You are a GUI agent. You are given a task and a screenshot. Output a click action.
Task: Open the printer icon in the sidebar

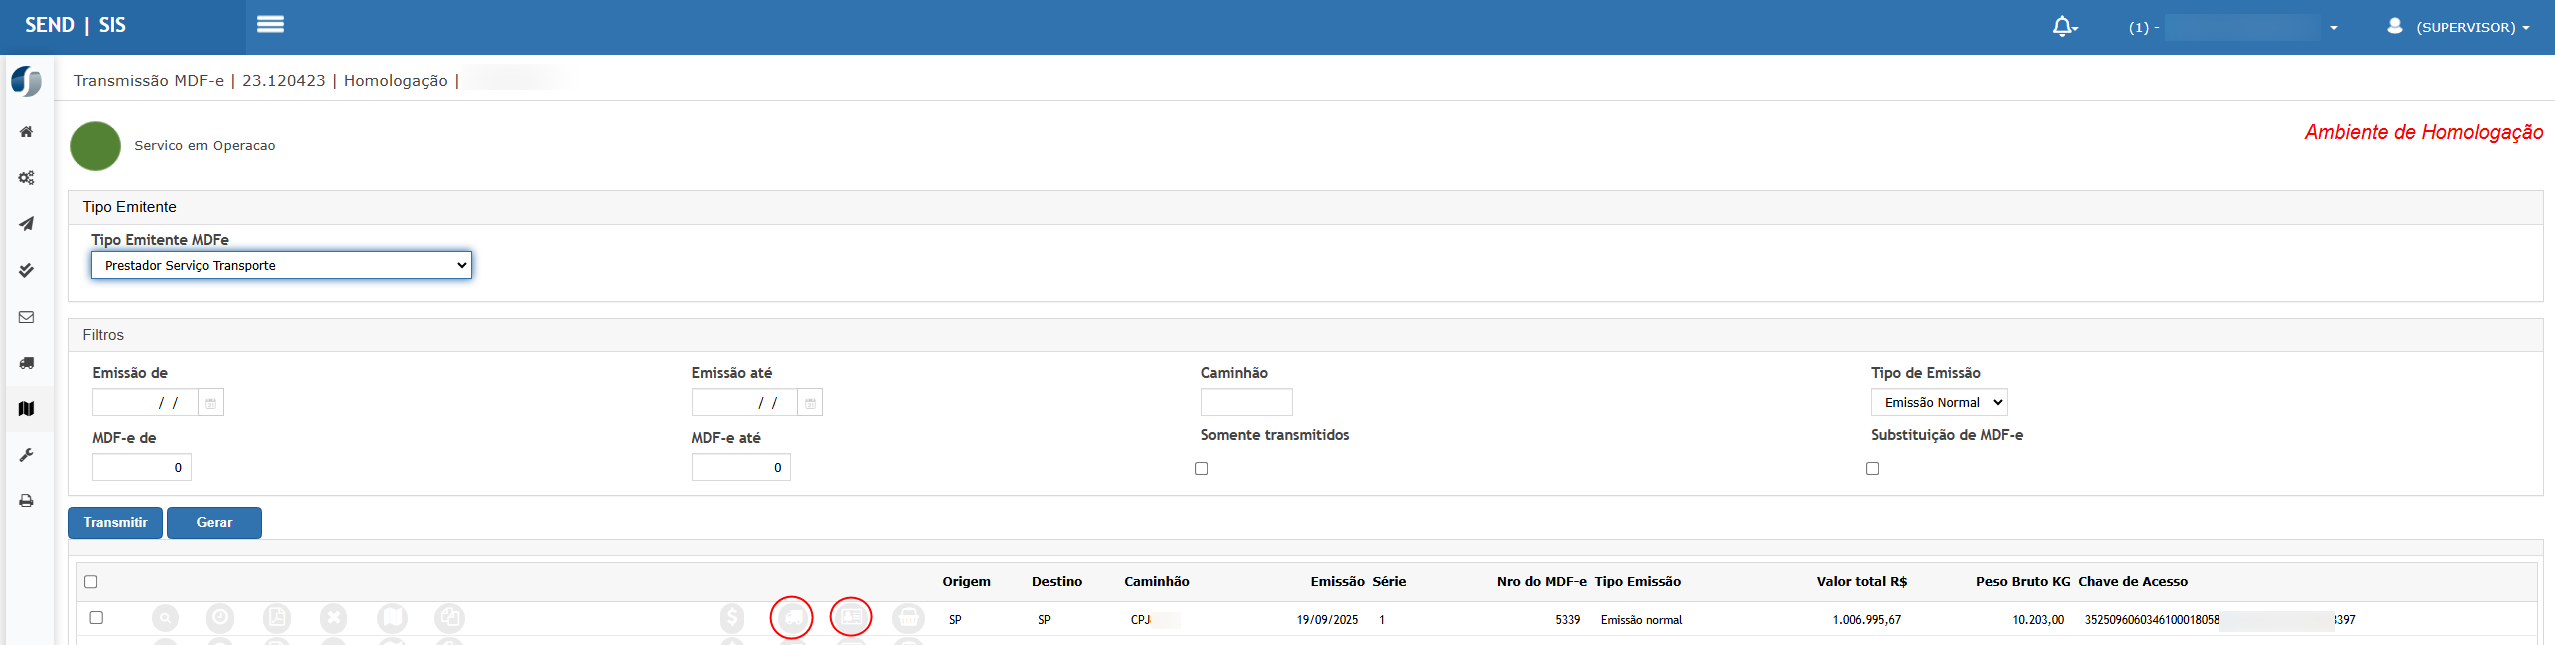point(27,501)
